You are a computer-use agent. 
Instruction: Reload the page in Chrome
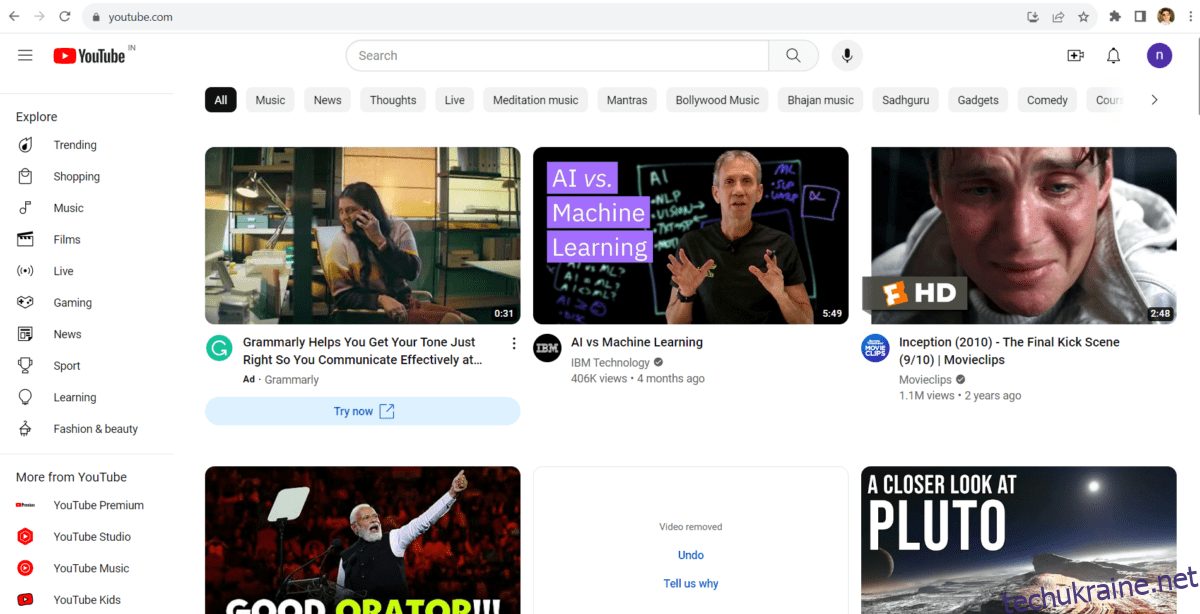tap(65, 17)
